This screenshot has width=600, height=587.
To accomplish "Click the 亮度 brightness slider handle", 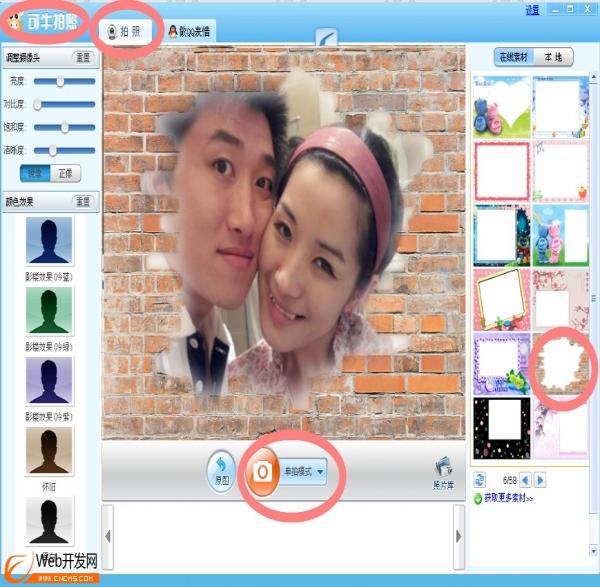I will click(x=60, y=81).
